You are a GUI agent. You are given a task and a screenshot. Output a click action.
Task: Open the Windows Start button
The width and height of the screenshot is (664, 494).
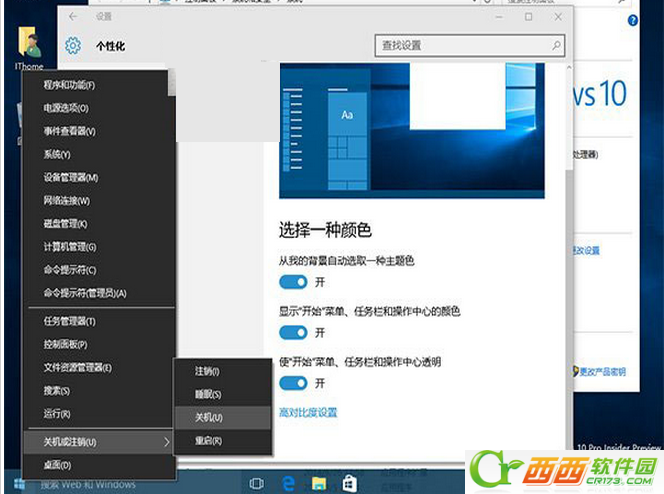[19, 483]
